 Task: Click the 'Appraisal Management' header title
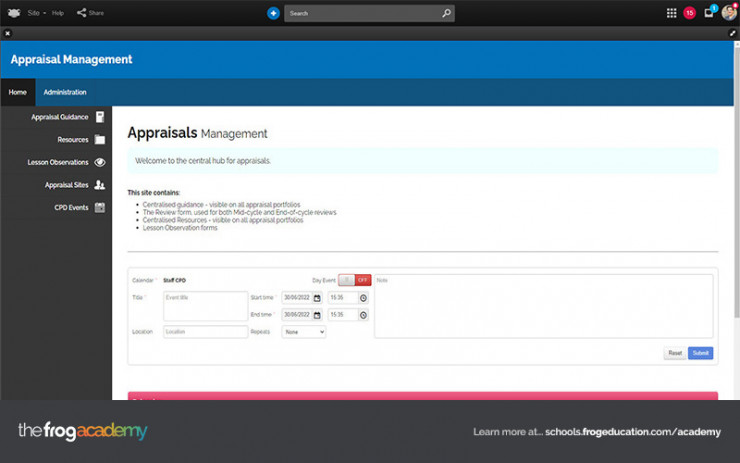click(71, 59)
